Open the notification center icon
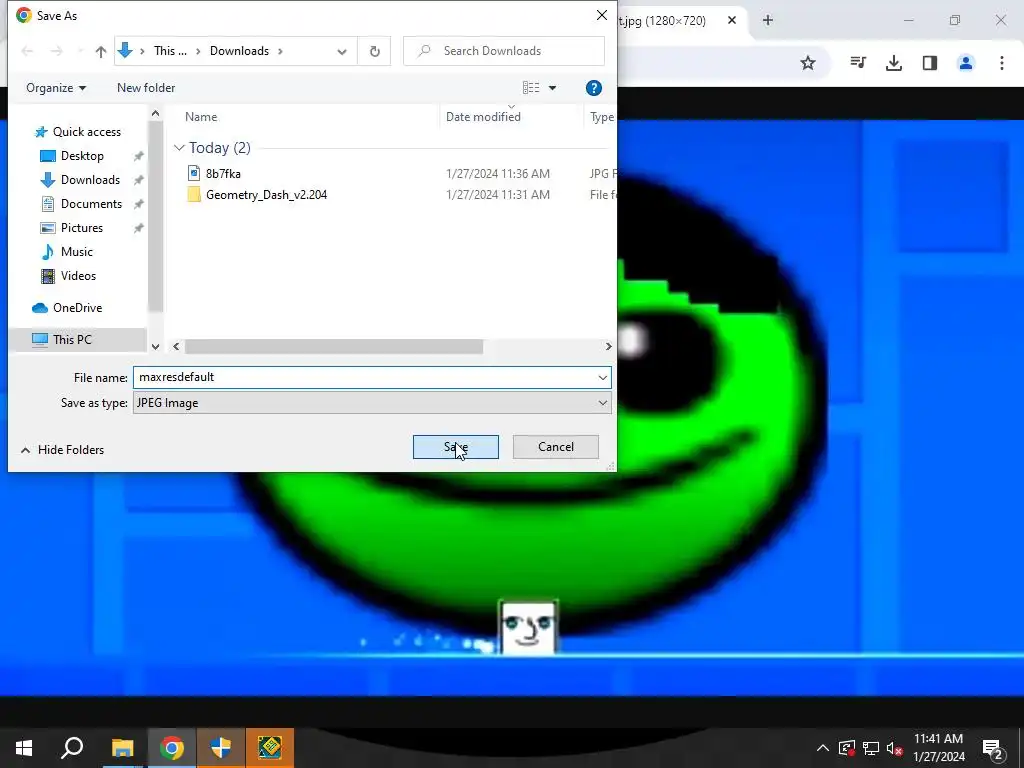Screen dimensions: 1024x768 [x=993, y=748]
